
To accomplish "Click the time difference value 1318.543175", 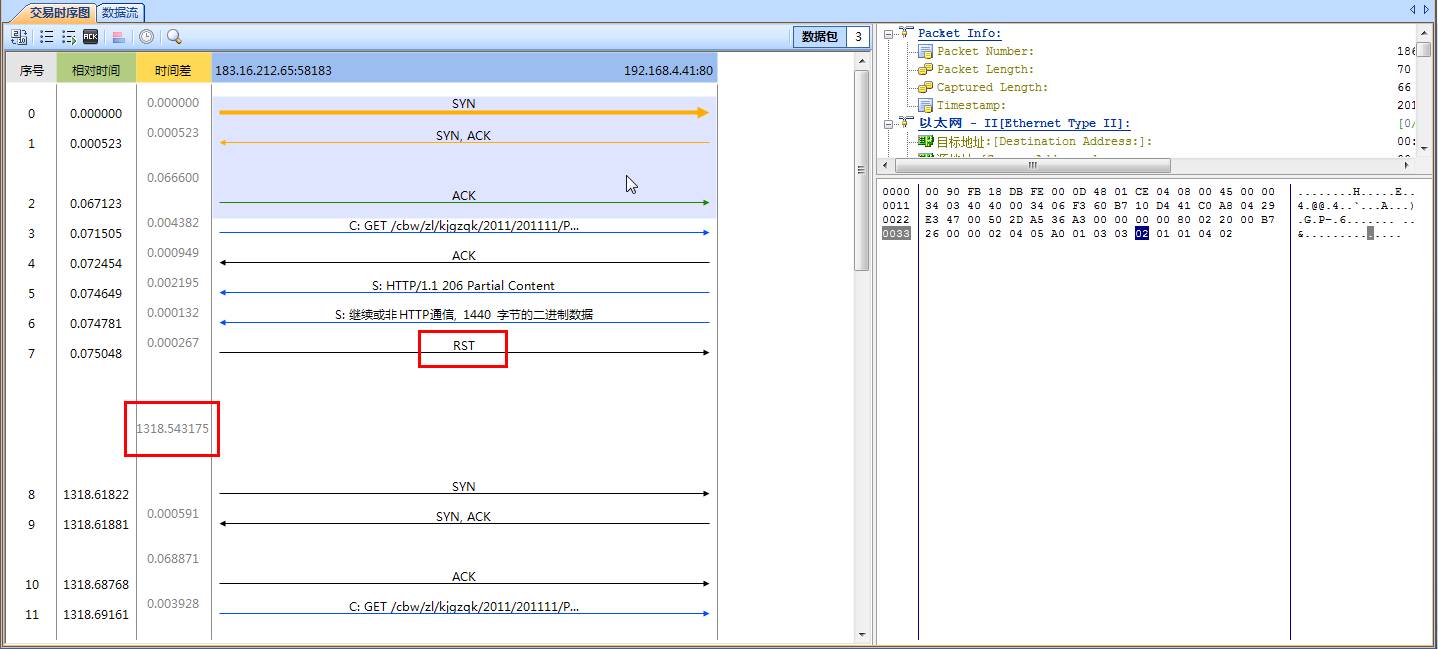I will [x=173, y=428].
